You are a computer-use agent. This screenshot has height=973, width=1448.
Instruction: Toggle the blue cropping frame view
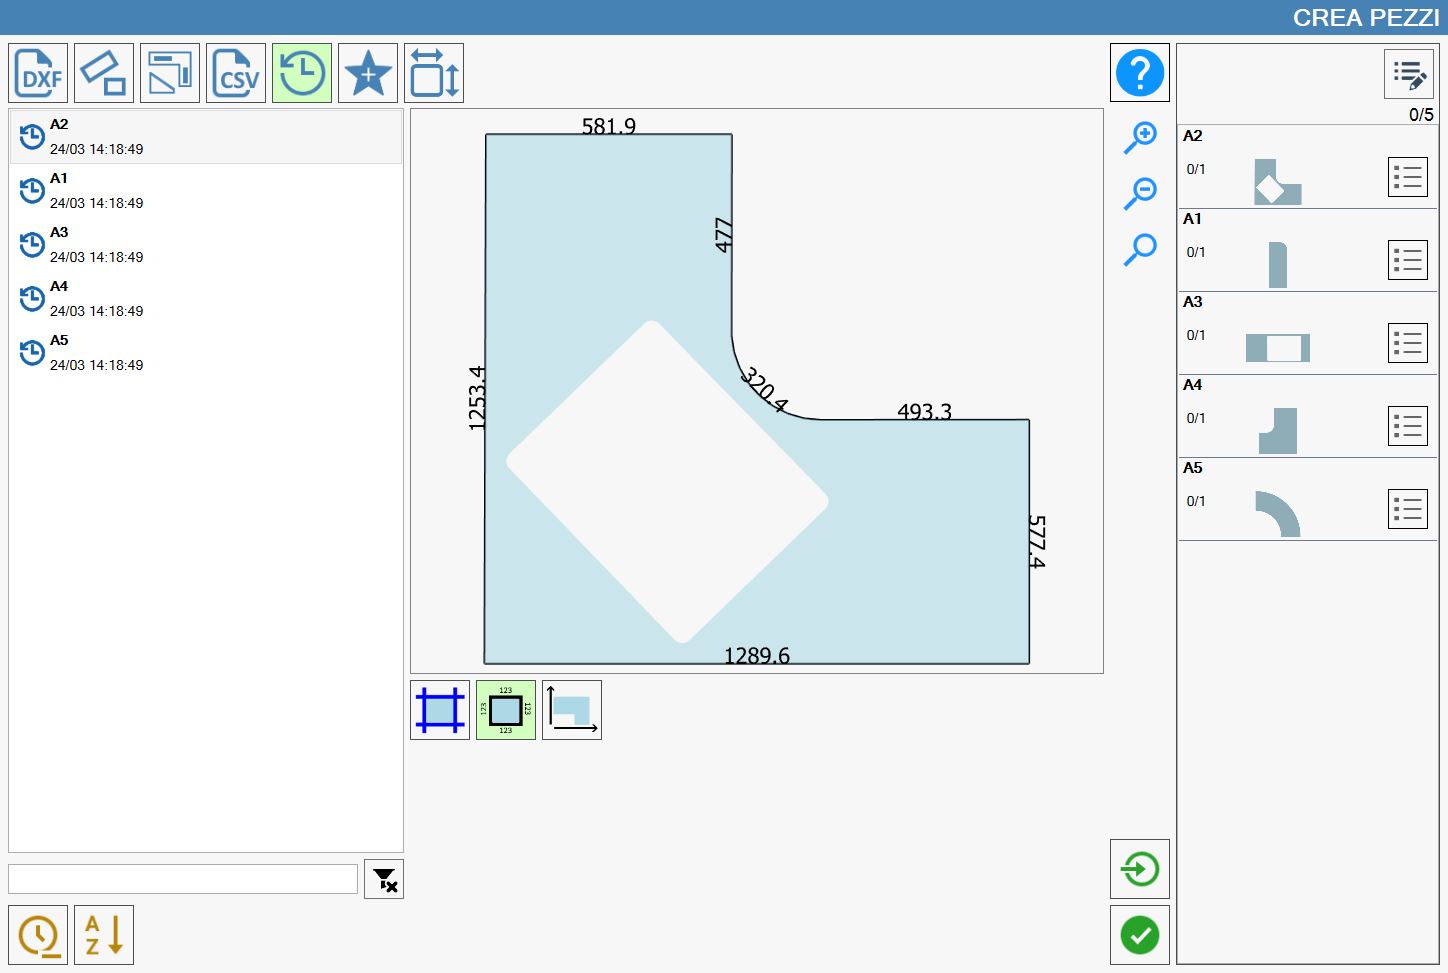point(440,710)
